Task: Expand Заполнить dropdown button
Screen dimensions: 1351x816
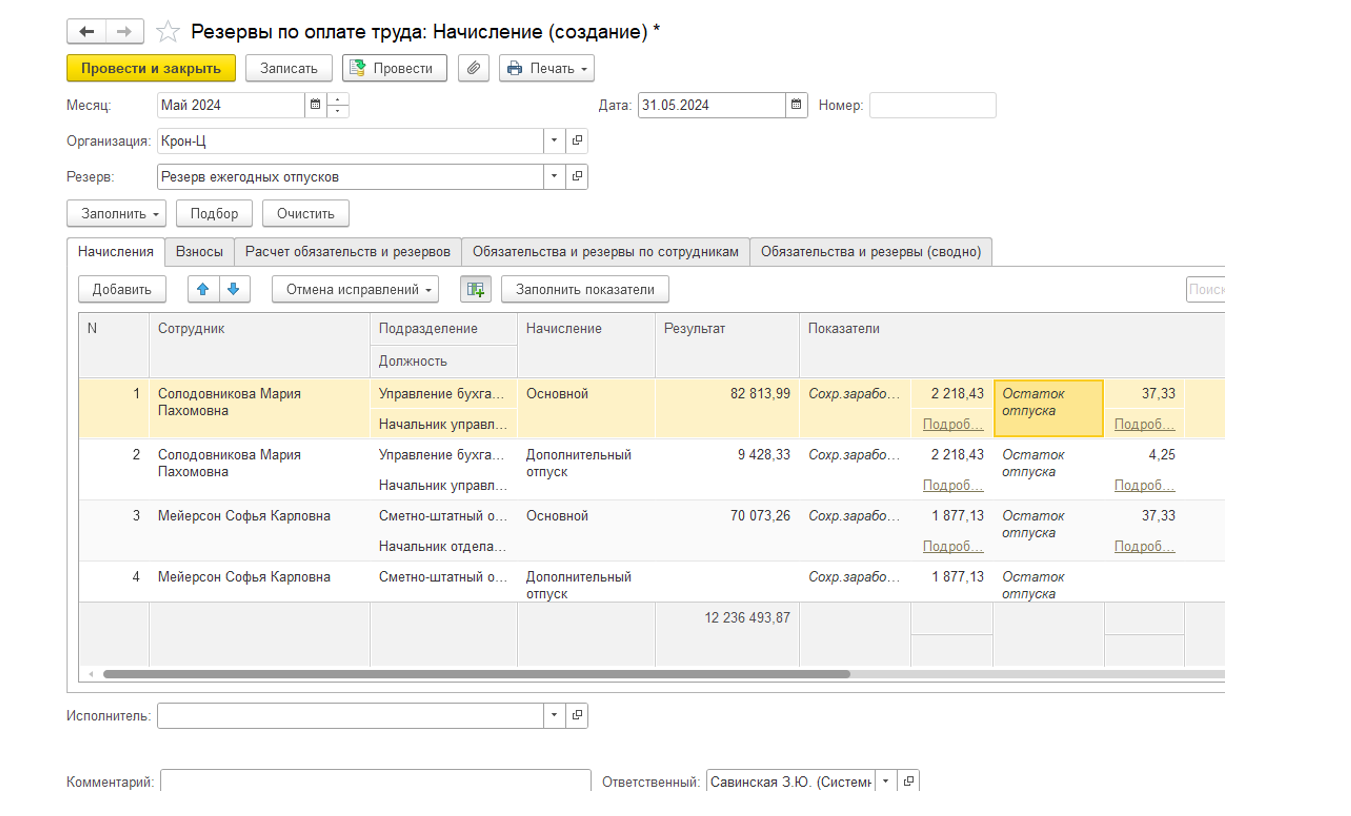Action: [116, 213]
